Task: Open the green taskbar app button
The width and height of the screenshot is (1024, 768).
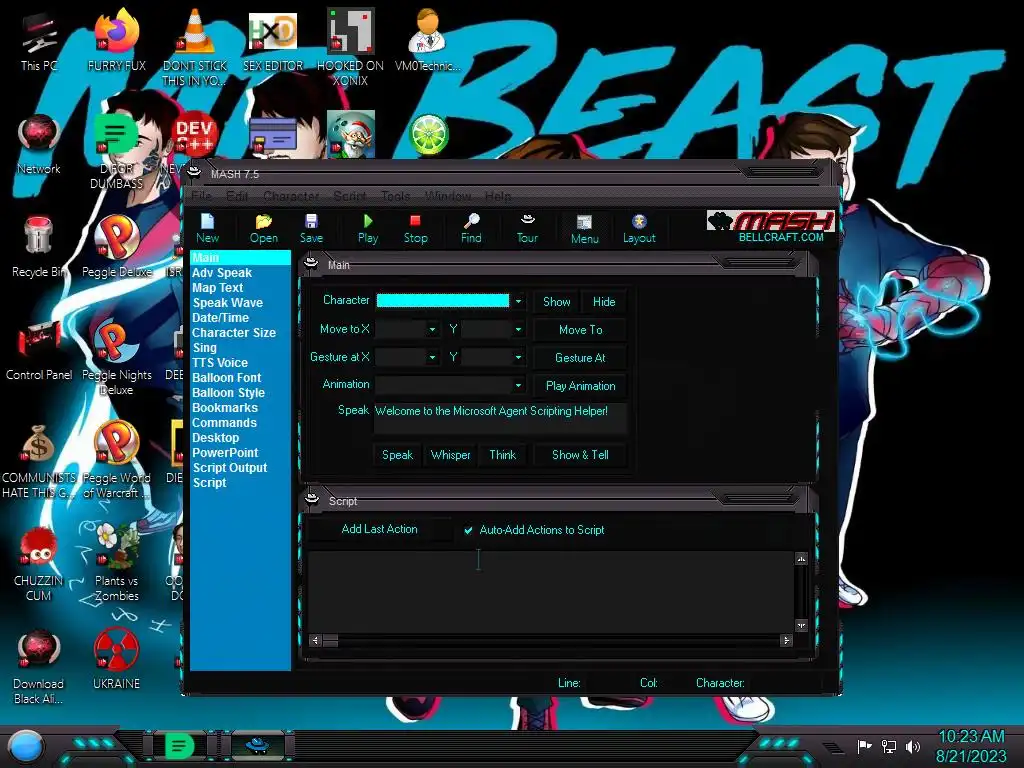Action: coord(179,746)
